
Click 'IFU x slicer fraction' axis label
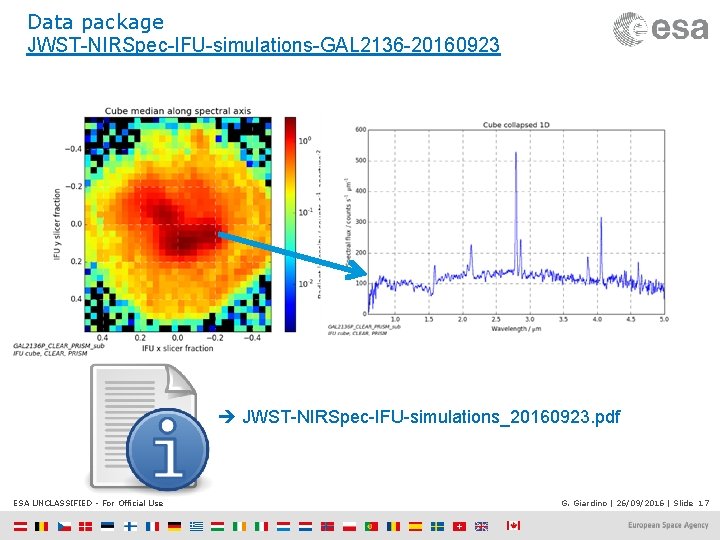pyautogui.click(x=178, y=348)
